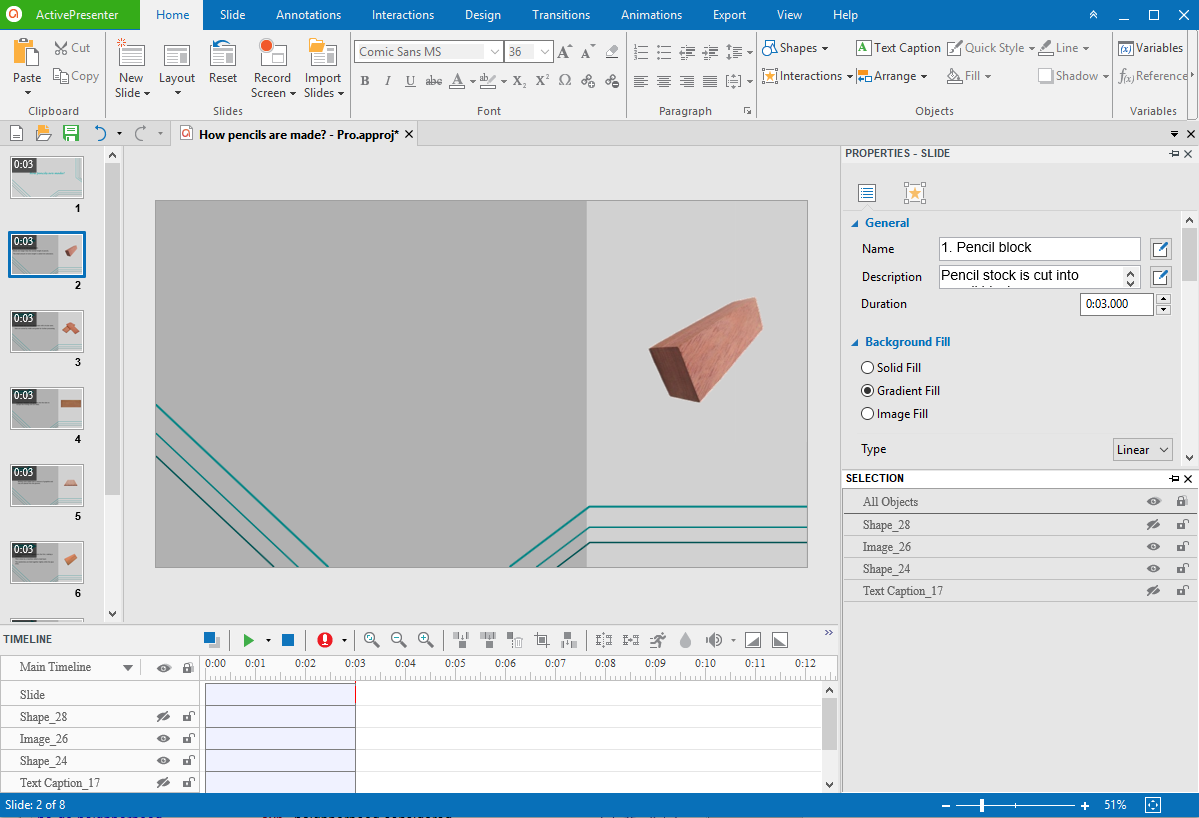This screenshot has width=1199, height=818.
Task: Click the text highlight color swatch
Action: [x=488, y=80]
